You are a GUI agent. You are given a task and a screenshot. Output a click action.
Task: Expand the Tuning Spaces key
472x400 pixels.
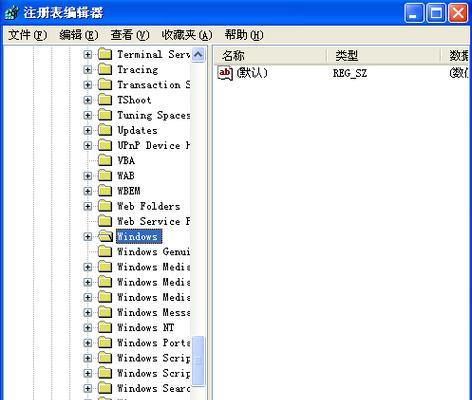[87, 115]
